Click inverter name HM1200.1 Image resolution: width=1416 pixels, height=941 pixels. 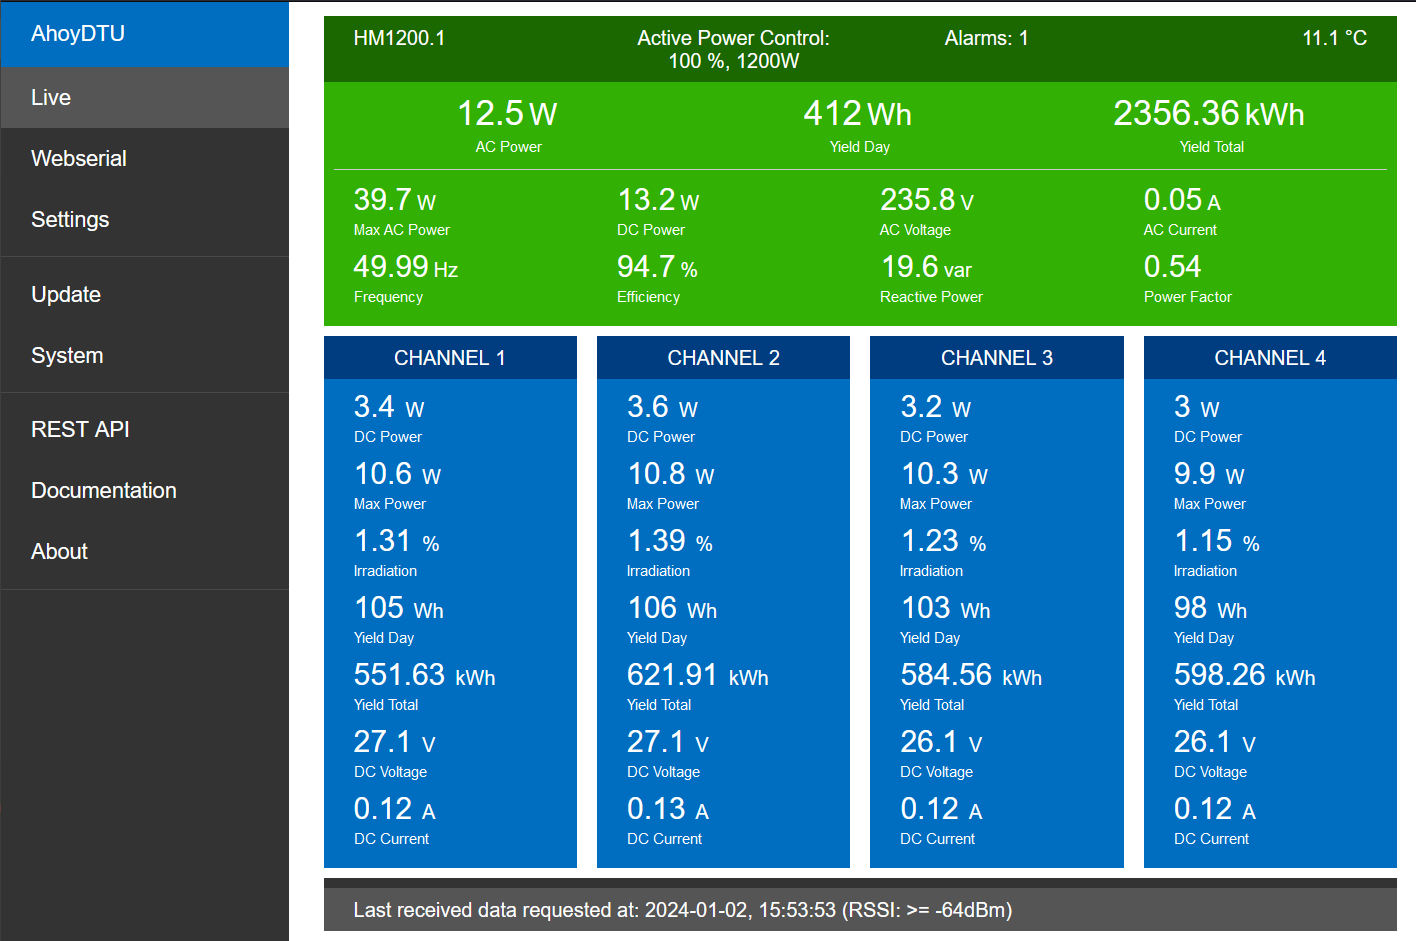(x=399, y=38)
